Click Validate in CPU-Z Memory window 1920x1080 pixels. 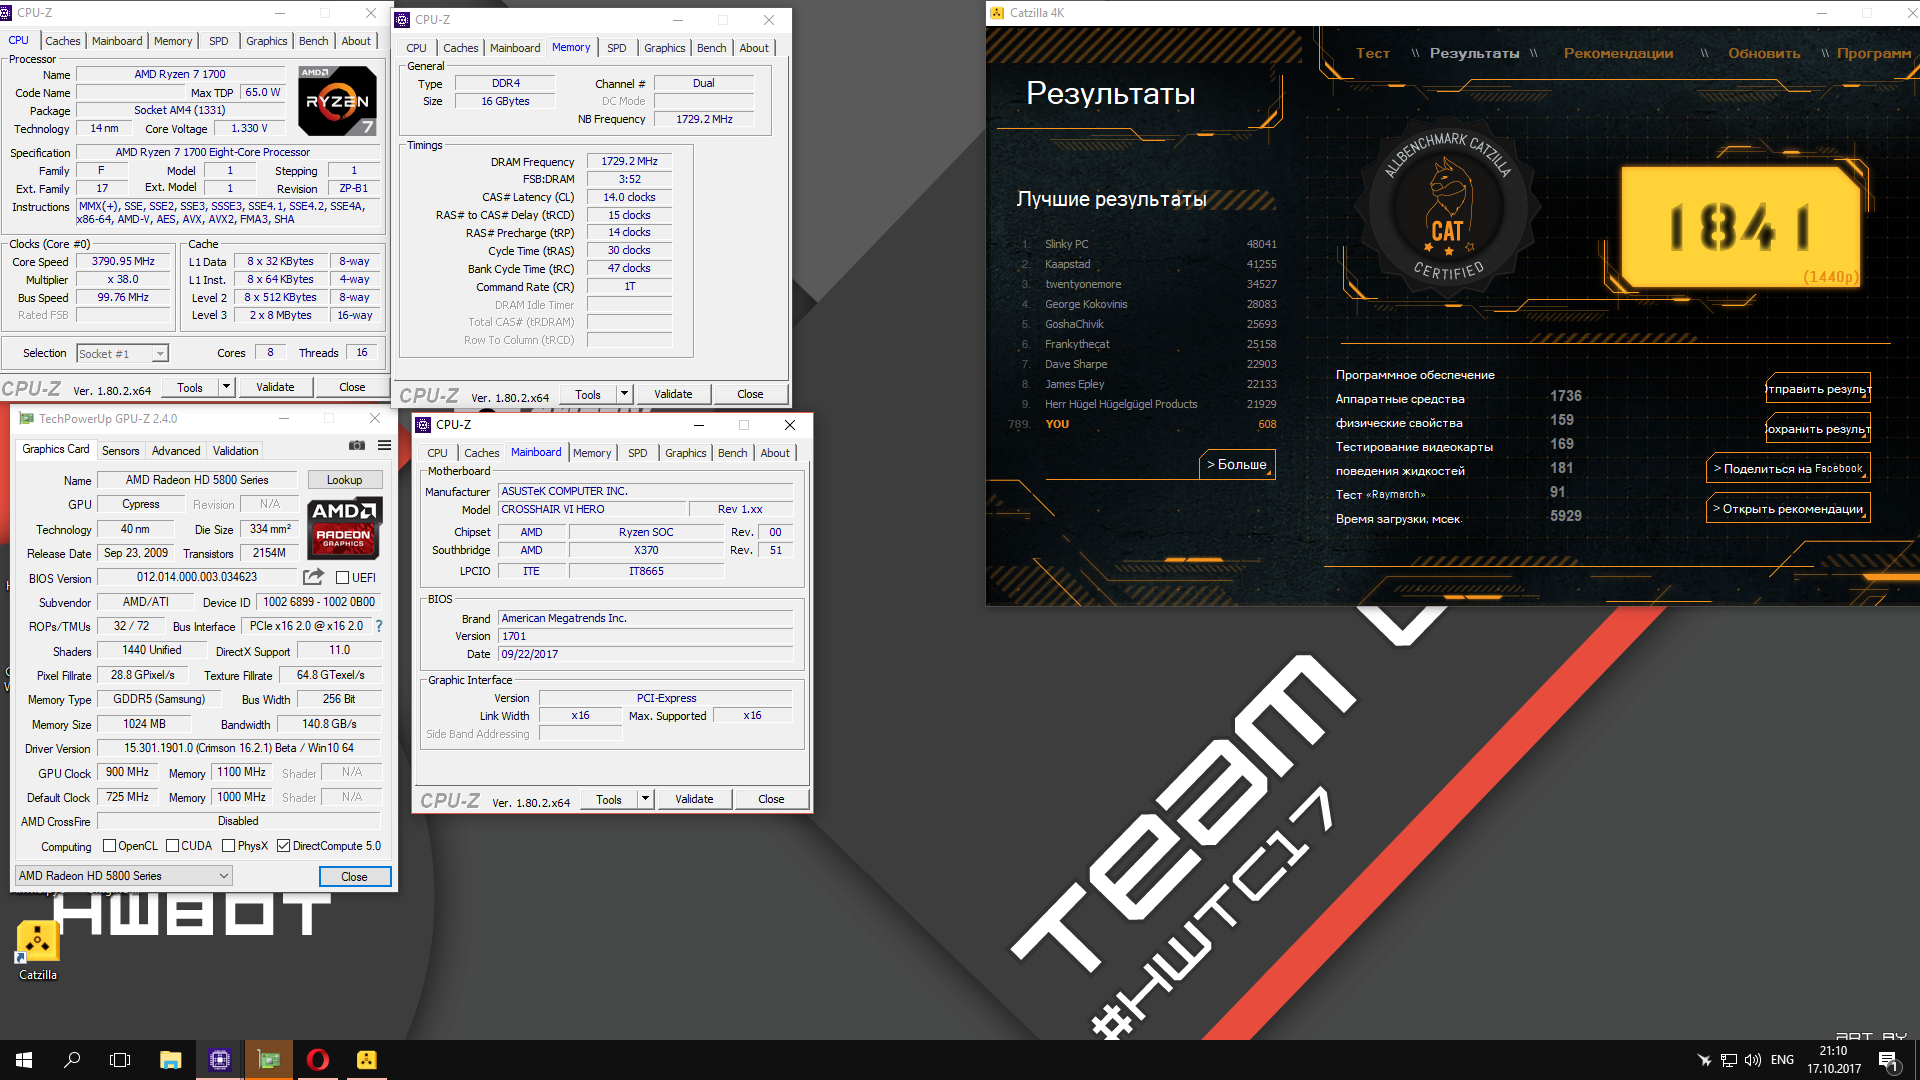pos(673,394)
